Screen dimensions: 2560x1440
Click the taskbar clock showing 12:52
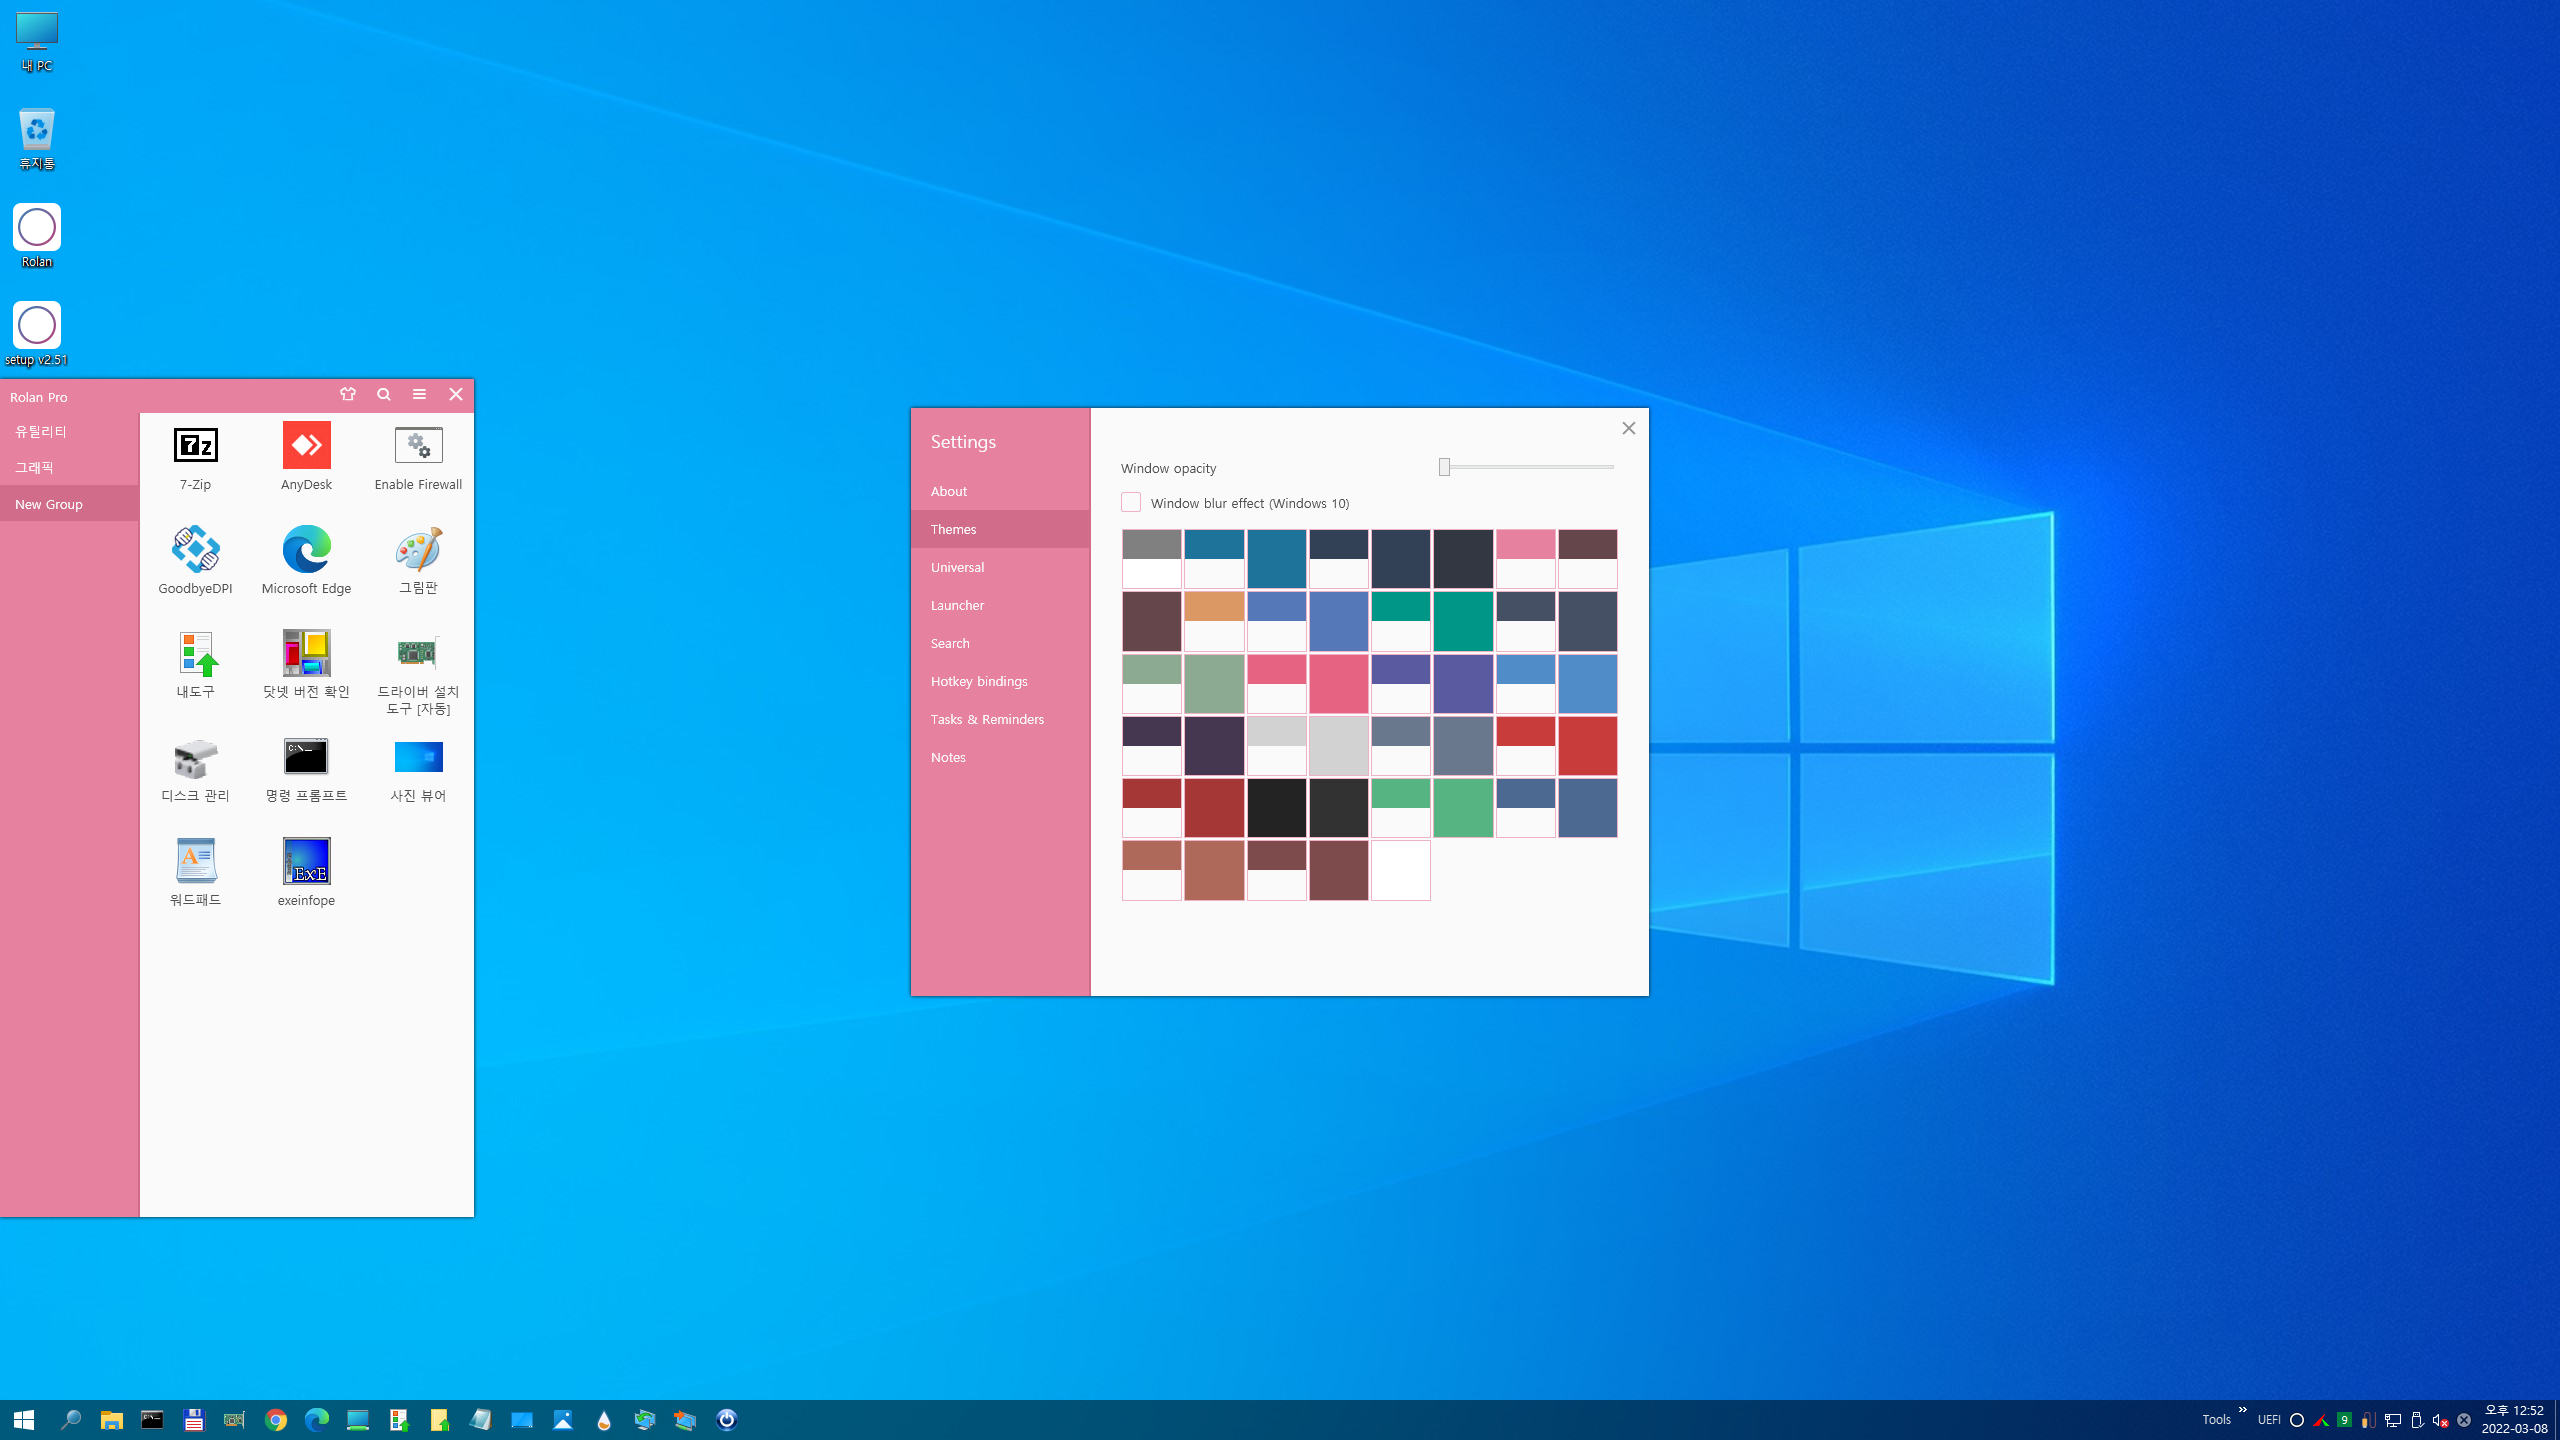tap(2514, 1419)
